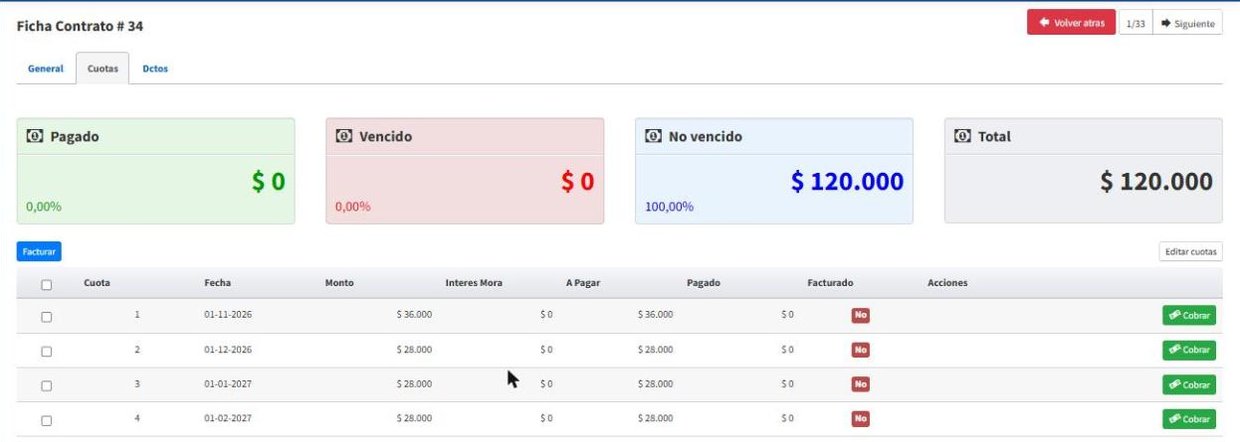
Task: Go back with Volver atras button
Action: (1071, 22)
